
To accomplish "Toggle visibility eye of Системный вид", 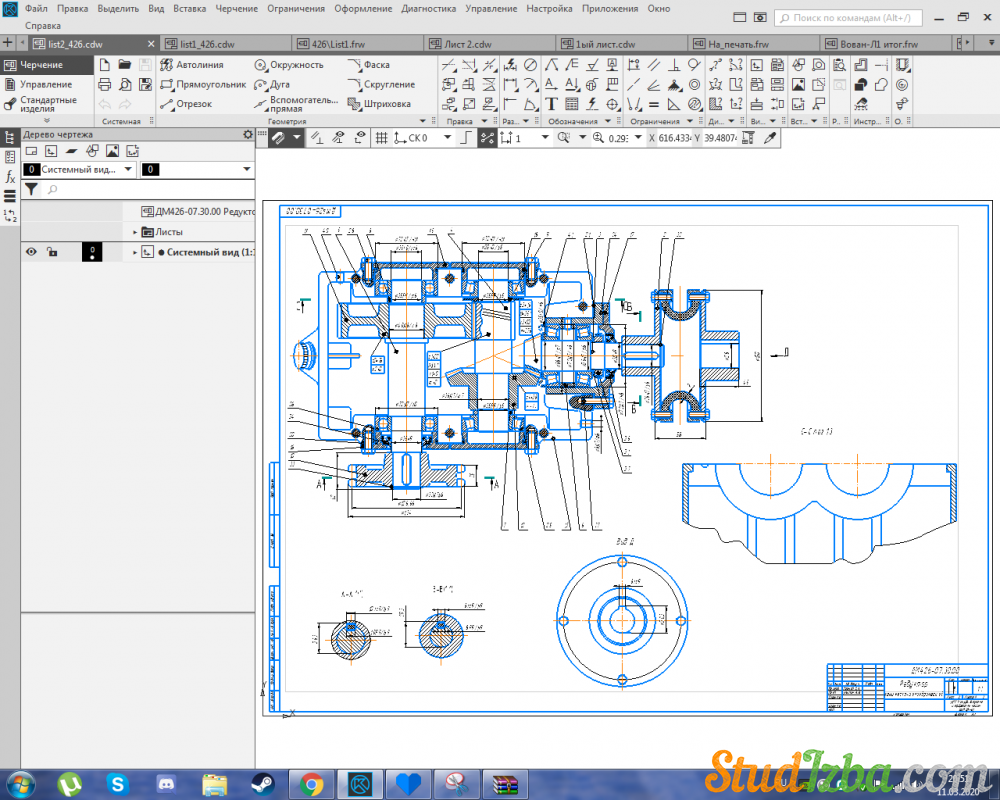I will [31, 252].
